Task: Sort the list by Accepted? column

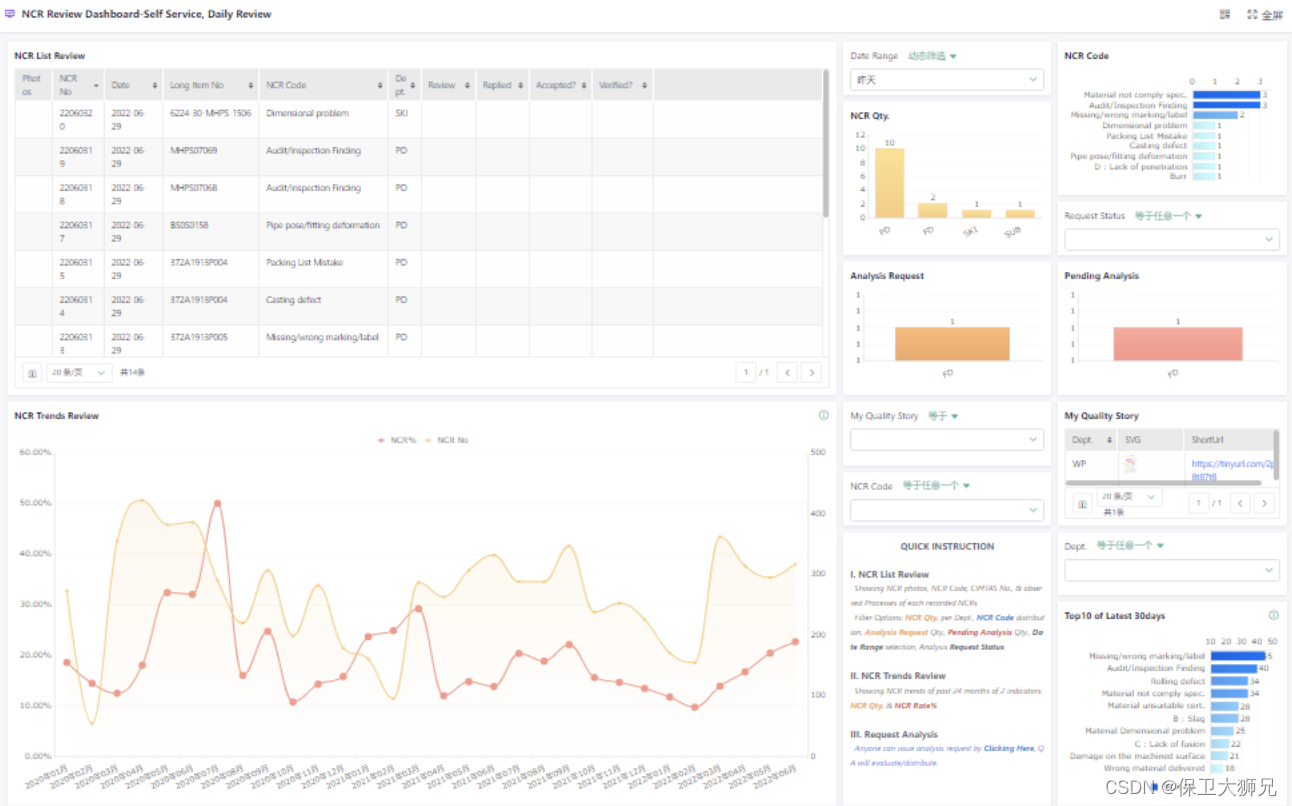Action: 584,85
